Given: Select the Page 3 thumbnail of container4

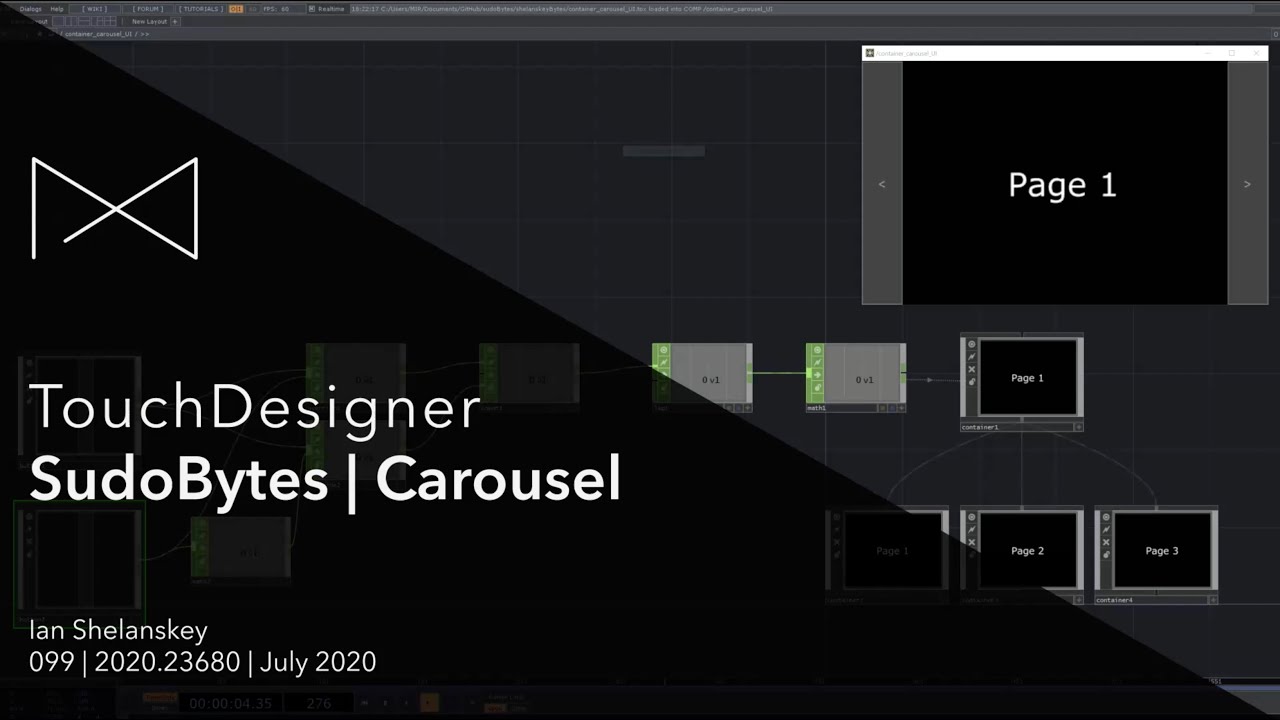Looking at the screenshot, I should pos(1163,551).
